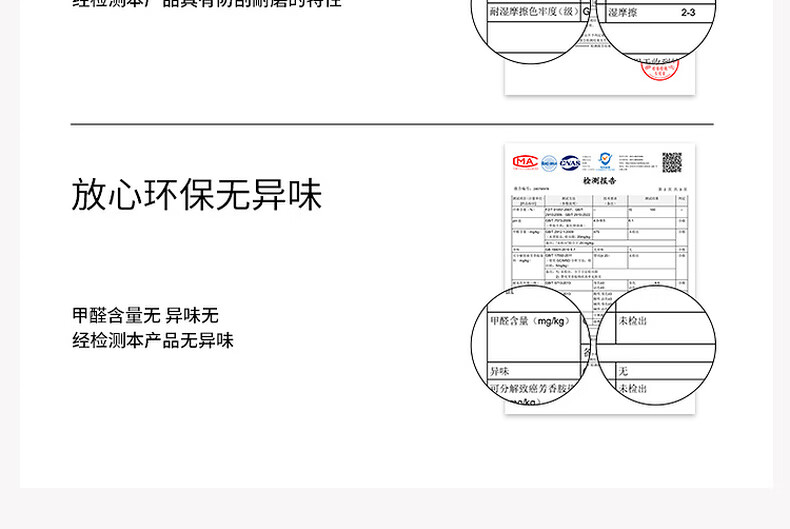Click the 无 result in right circle
Viewport: 790px width, 529px height.
(623, 371)
